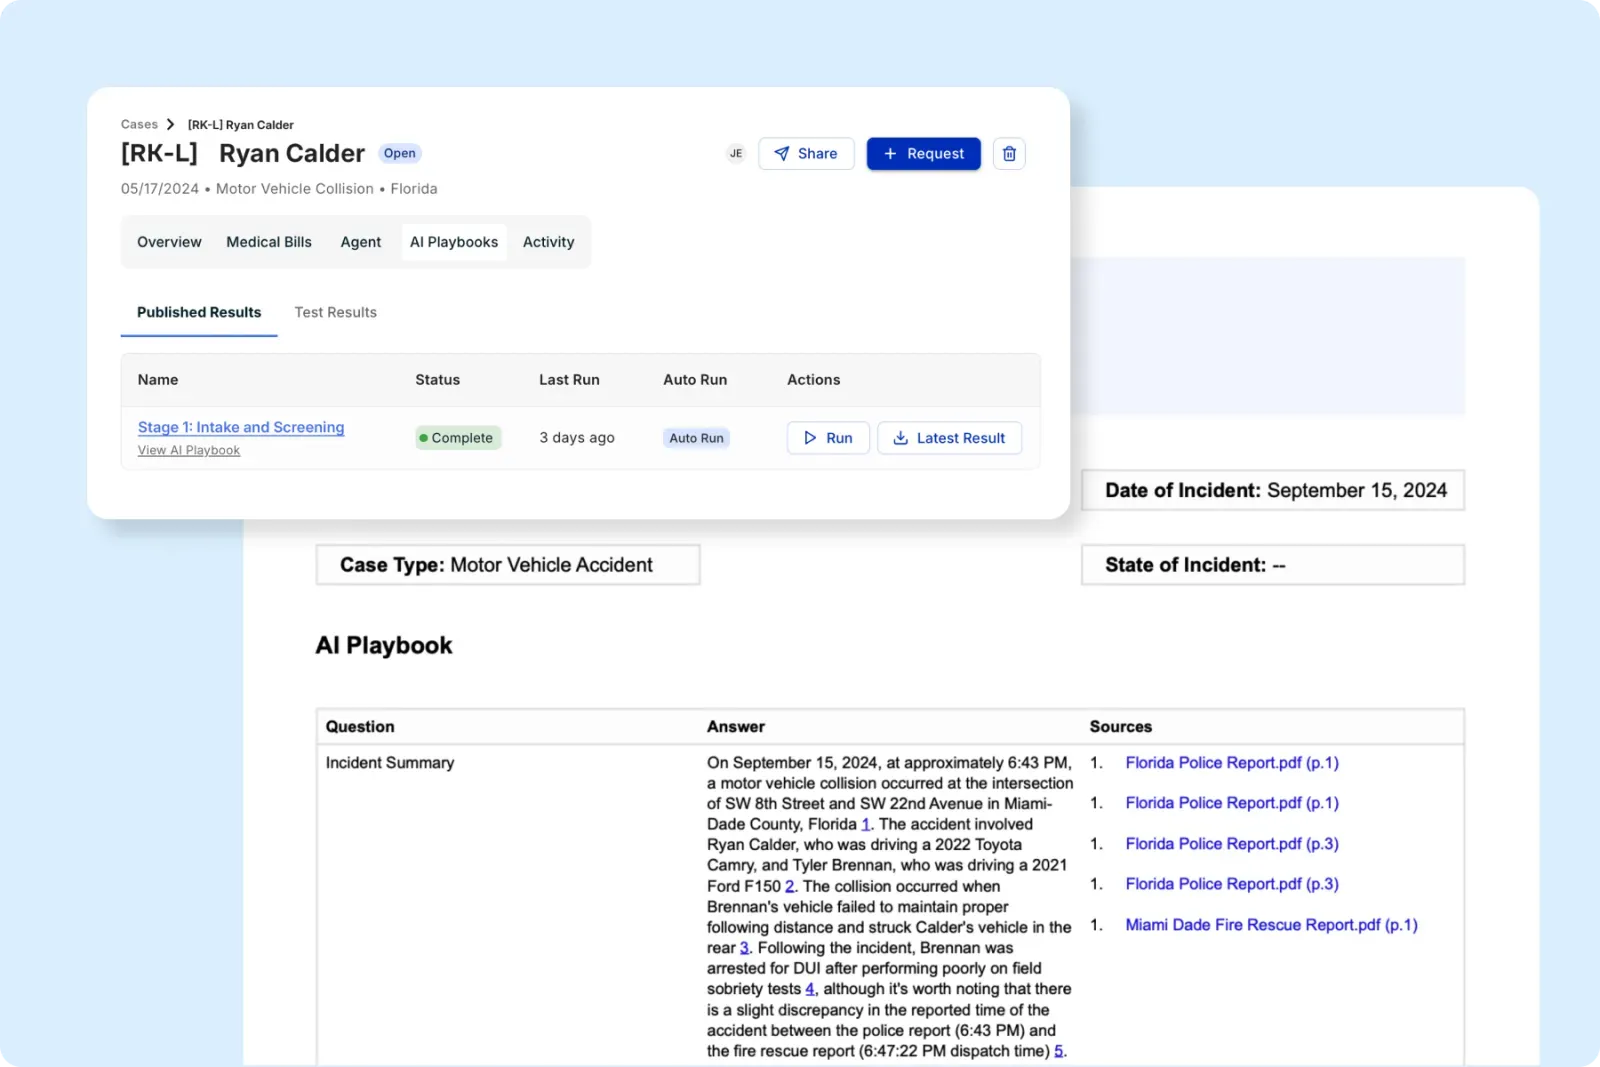Go to the Agent tab

[360, 242]
